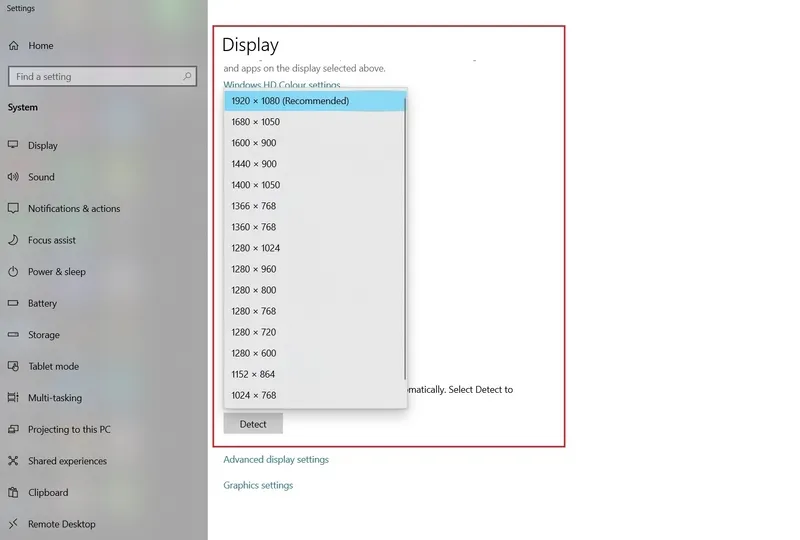Screen dimensions: 800x540
Task: Select the 1280 × 1024 resolution
Action: click(256, 248)
